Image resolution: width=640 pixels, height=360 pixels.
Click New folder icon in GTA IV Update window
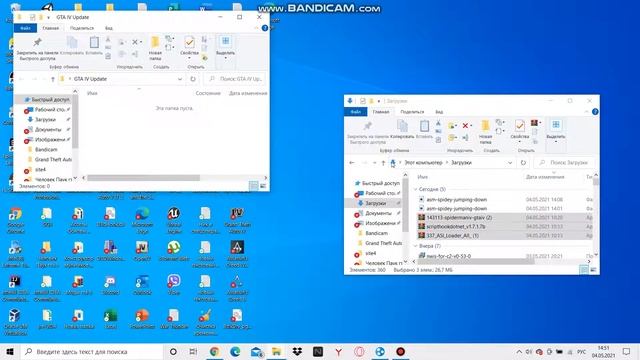coord(155,42)
